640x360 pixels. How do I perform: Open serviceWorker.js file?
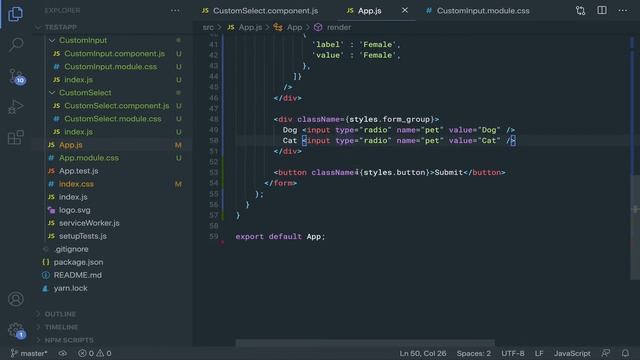pos(89,223)
